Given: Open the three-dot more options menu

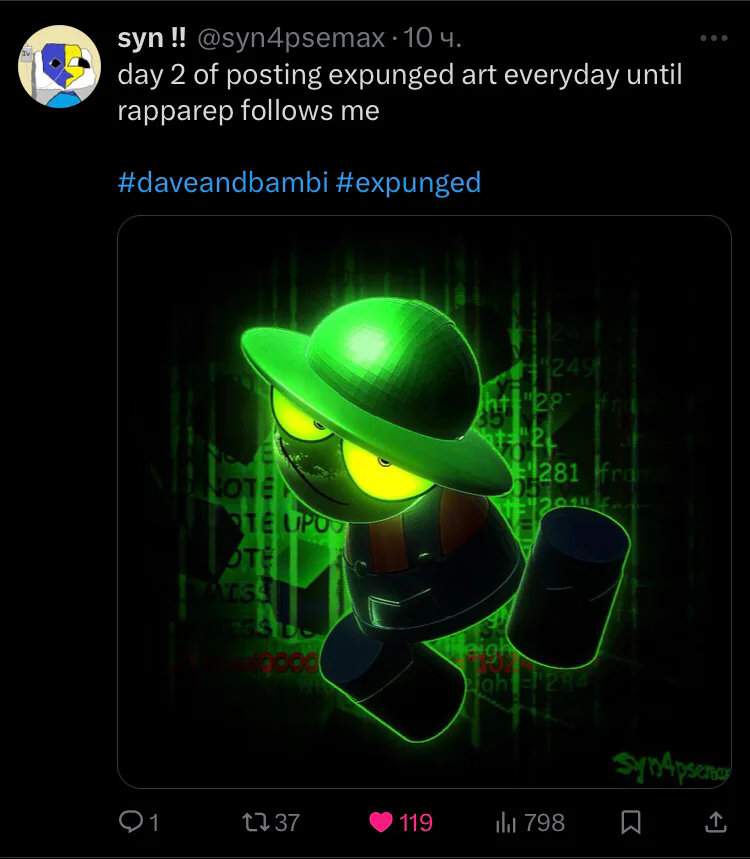Looking at the screenshot, I should pyautogui.click(x=714, y=38).
